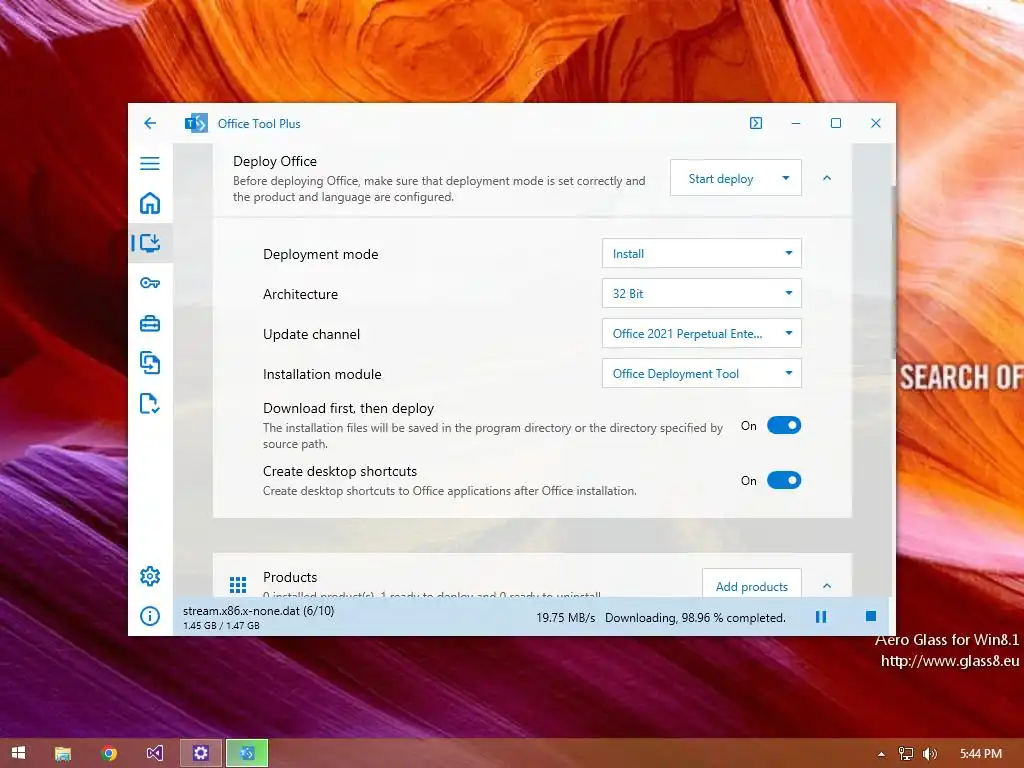Screen dimensions: 1024x768
Task: Open the Start deploy dropdown arrow
Action: click(x=786, y=178)
